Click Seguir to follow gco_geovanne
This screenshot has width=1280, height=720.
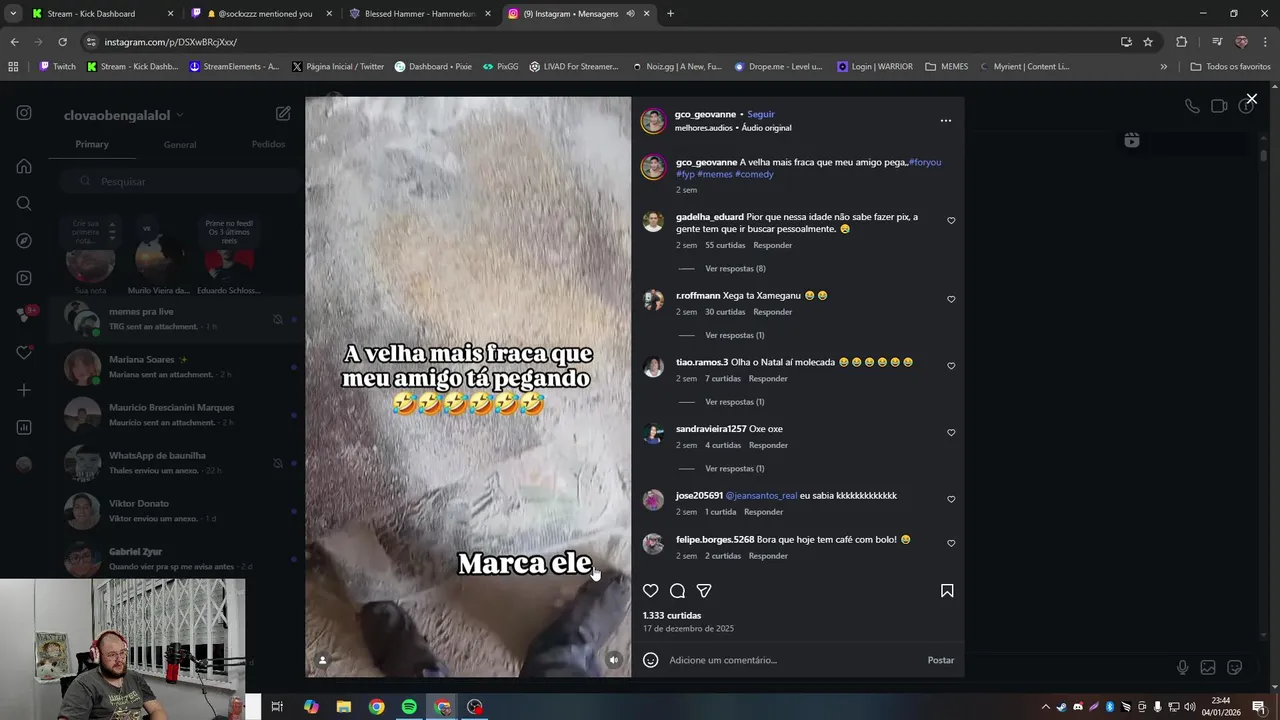[761, 114]
